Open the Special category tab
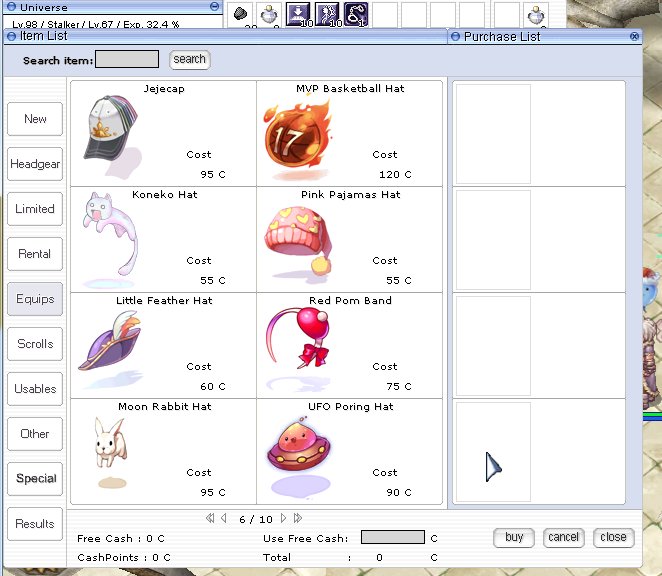Viewport: 662px width, 576px height. [x=35, y=479]
